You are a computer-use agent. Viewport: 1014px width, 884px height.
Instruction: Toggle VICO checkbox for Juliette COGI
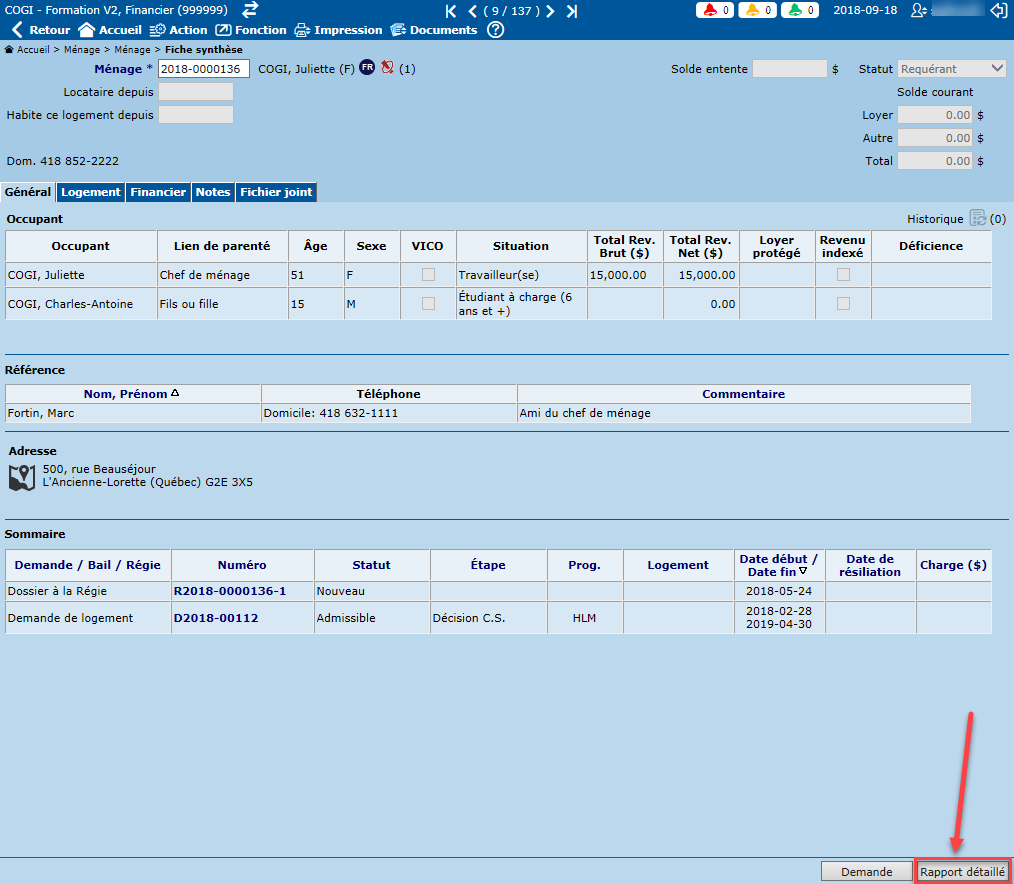point(428,274)
